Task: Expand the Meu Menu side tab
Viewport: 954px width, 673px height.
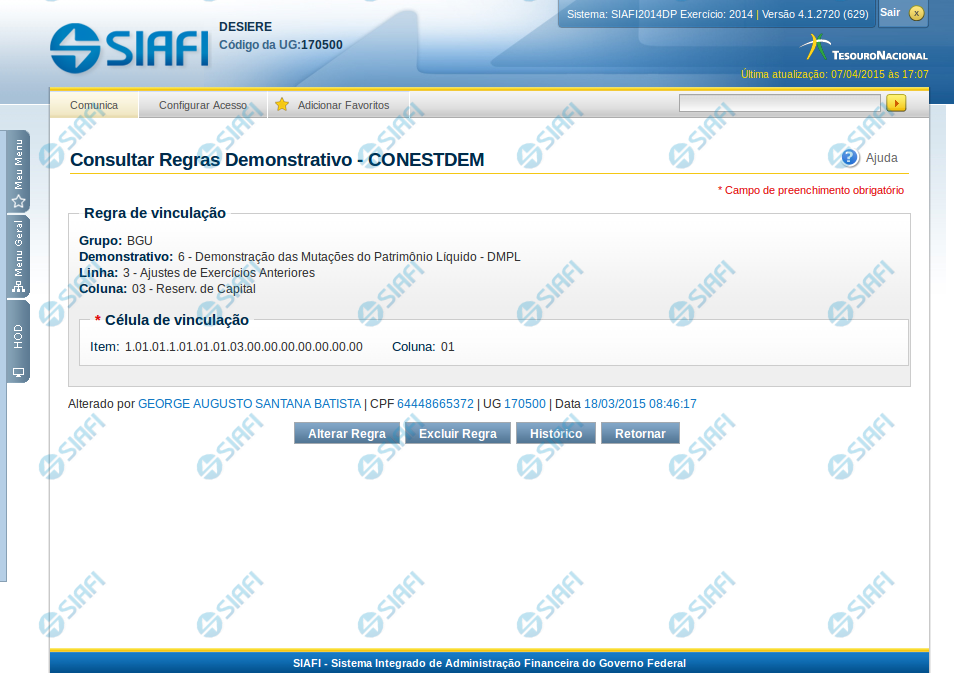Action: point(18,172)
